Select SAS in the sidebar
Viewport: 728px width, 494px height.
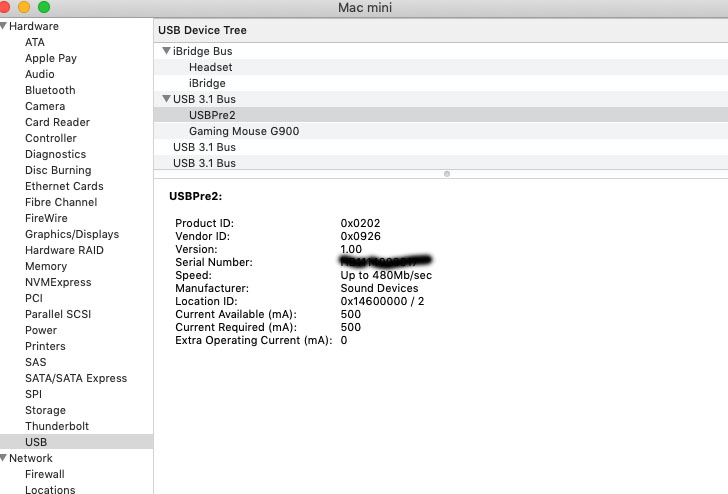(x=35, y=362)
